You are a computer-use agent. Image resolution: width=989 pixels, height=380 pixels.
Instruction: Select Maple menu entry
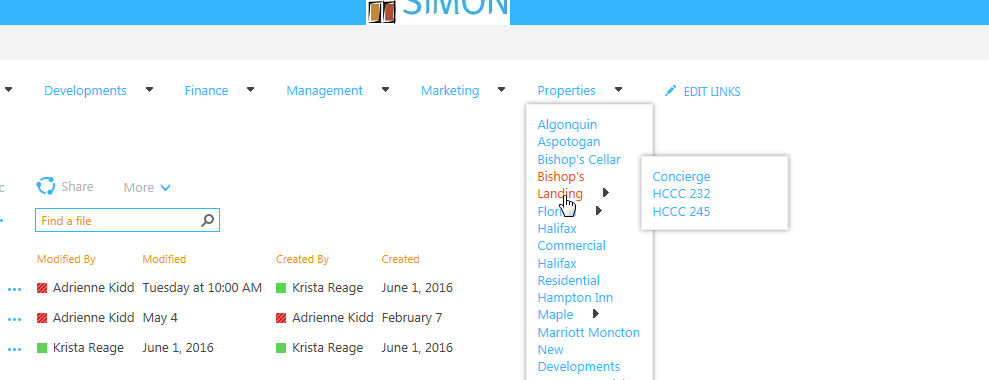click(x=555, y=314)
